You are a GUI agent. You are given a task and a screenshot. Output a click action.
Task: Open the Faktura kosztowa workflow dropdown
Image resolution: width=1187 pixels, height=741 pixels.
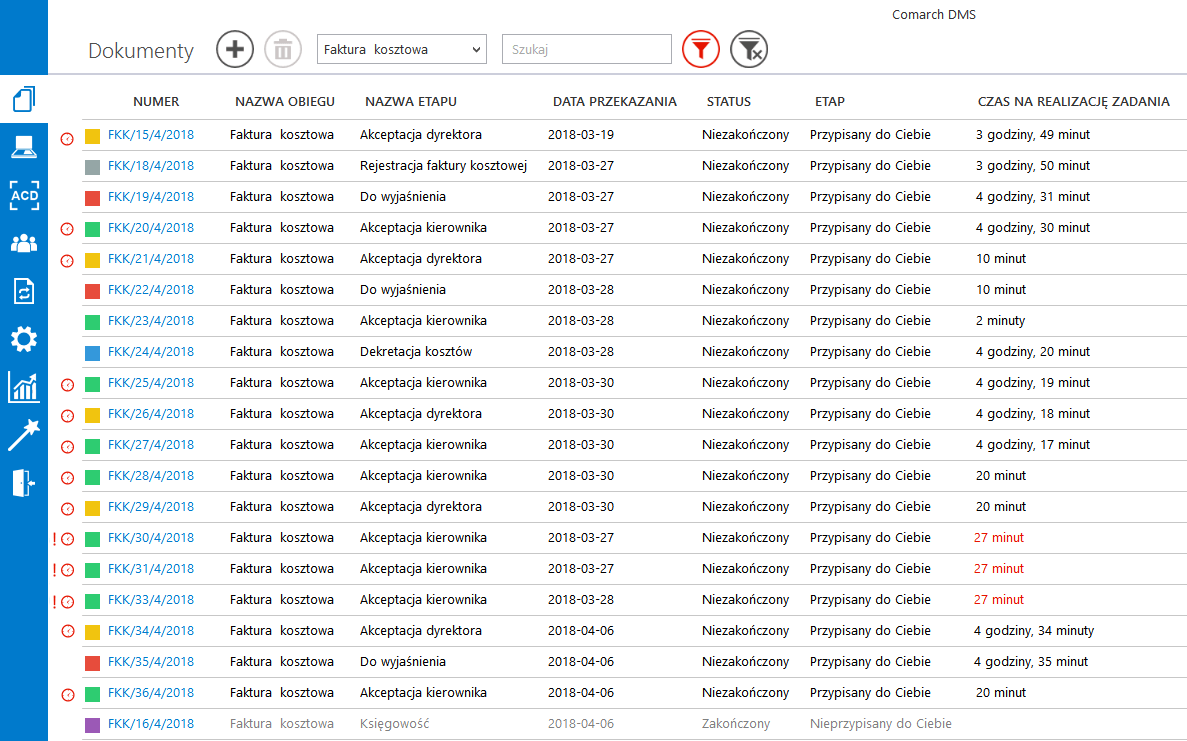[x=401, y=49]
